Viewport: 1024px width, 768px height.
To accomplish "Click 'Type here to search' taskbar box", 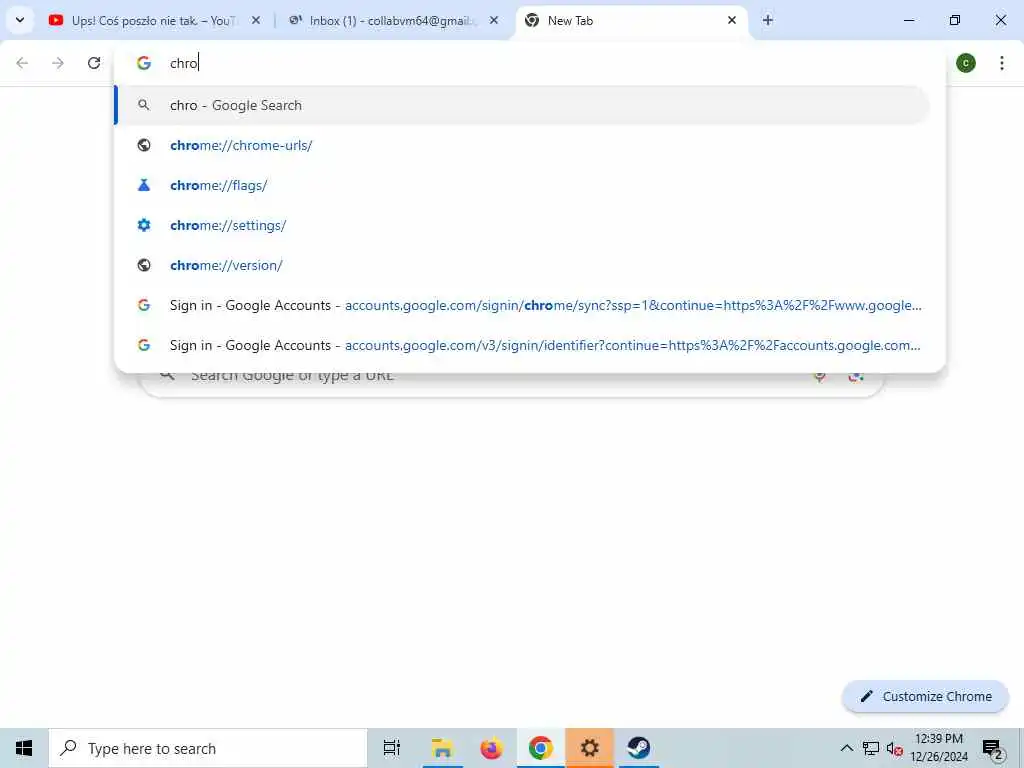I will coord(208,748).
